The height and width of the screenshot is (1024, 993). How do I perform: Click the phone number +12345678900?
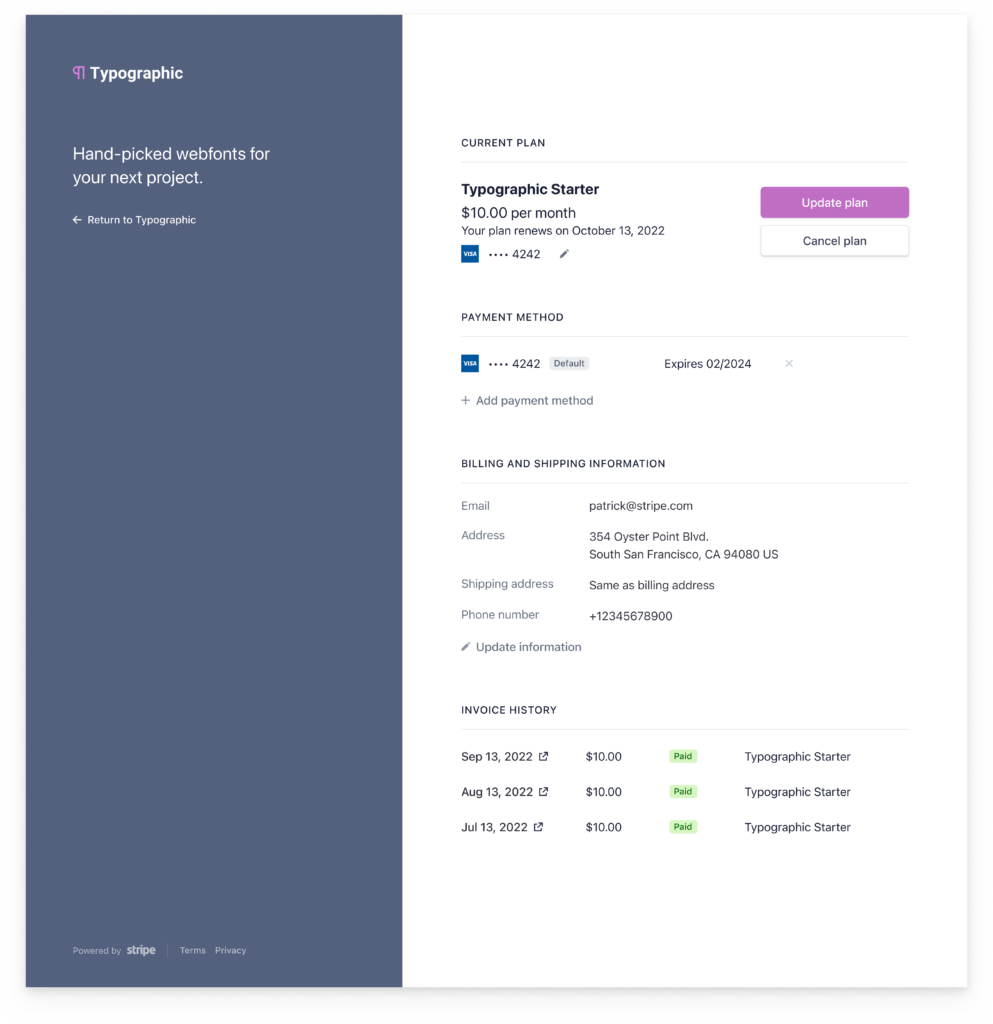(631, 616)
